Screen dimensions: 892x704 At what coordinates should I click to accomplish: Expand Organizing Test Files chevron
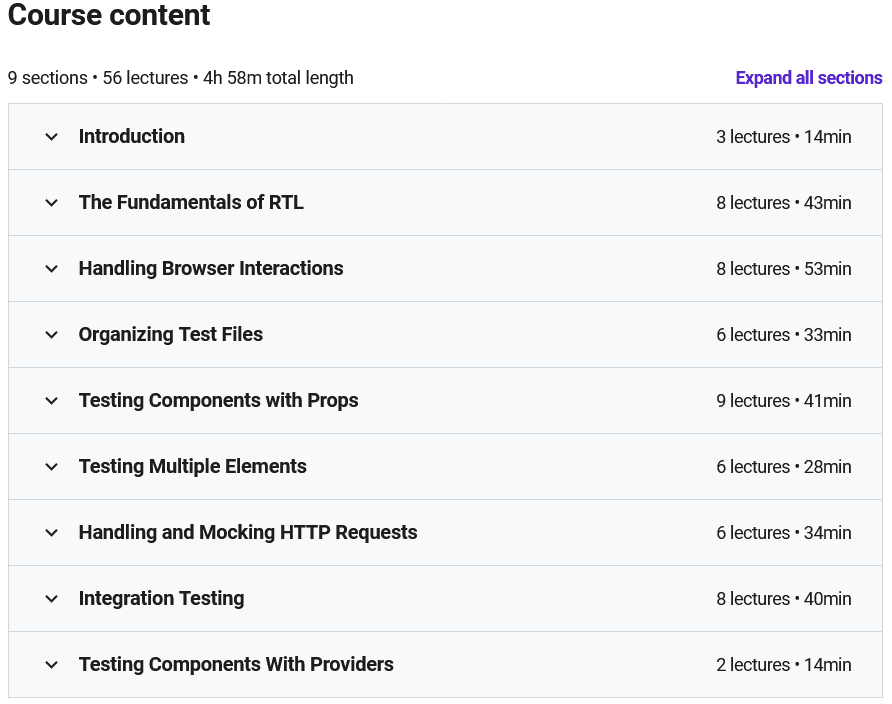click(x=51, y=335)
